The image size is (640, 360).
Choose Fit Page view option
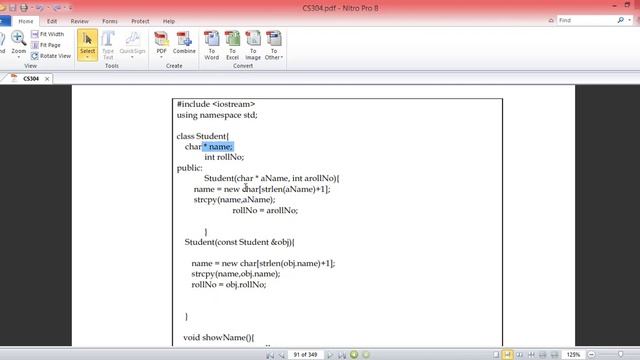46,45
